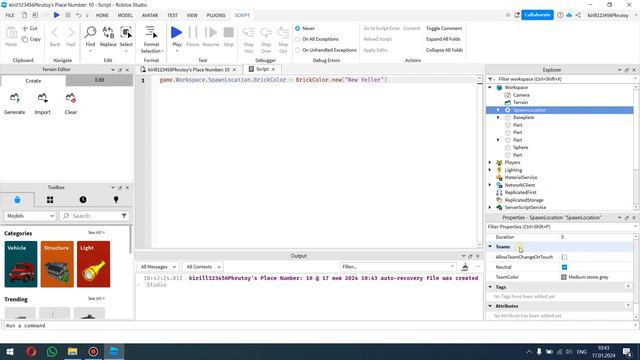This screenshot has height=360, width=640.
Task: Toggle the Neutral property checkbox
Action: pyautogui.click(x=564, y=267)
